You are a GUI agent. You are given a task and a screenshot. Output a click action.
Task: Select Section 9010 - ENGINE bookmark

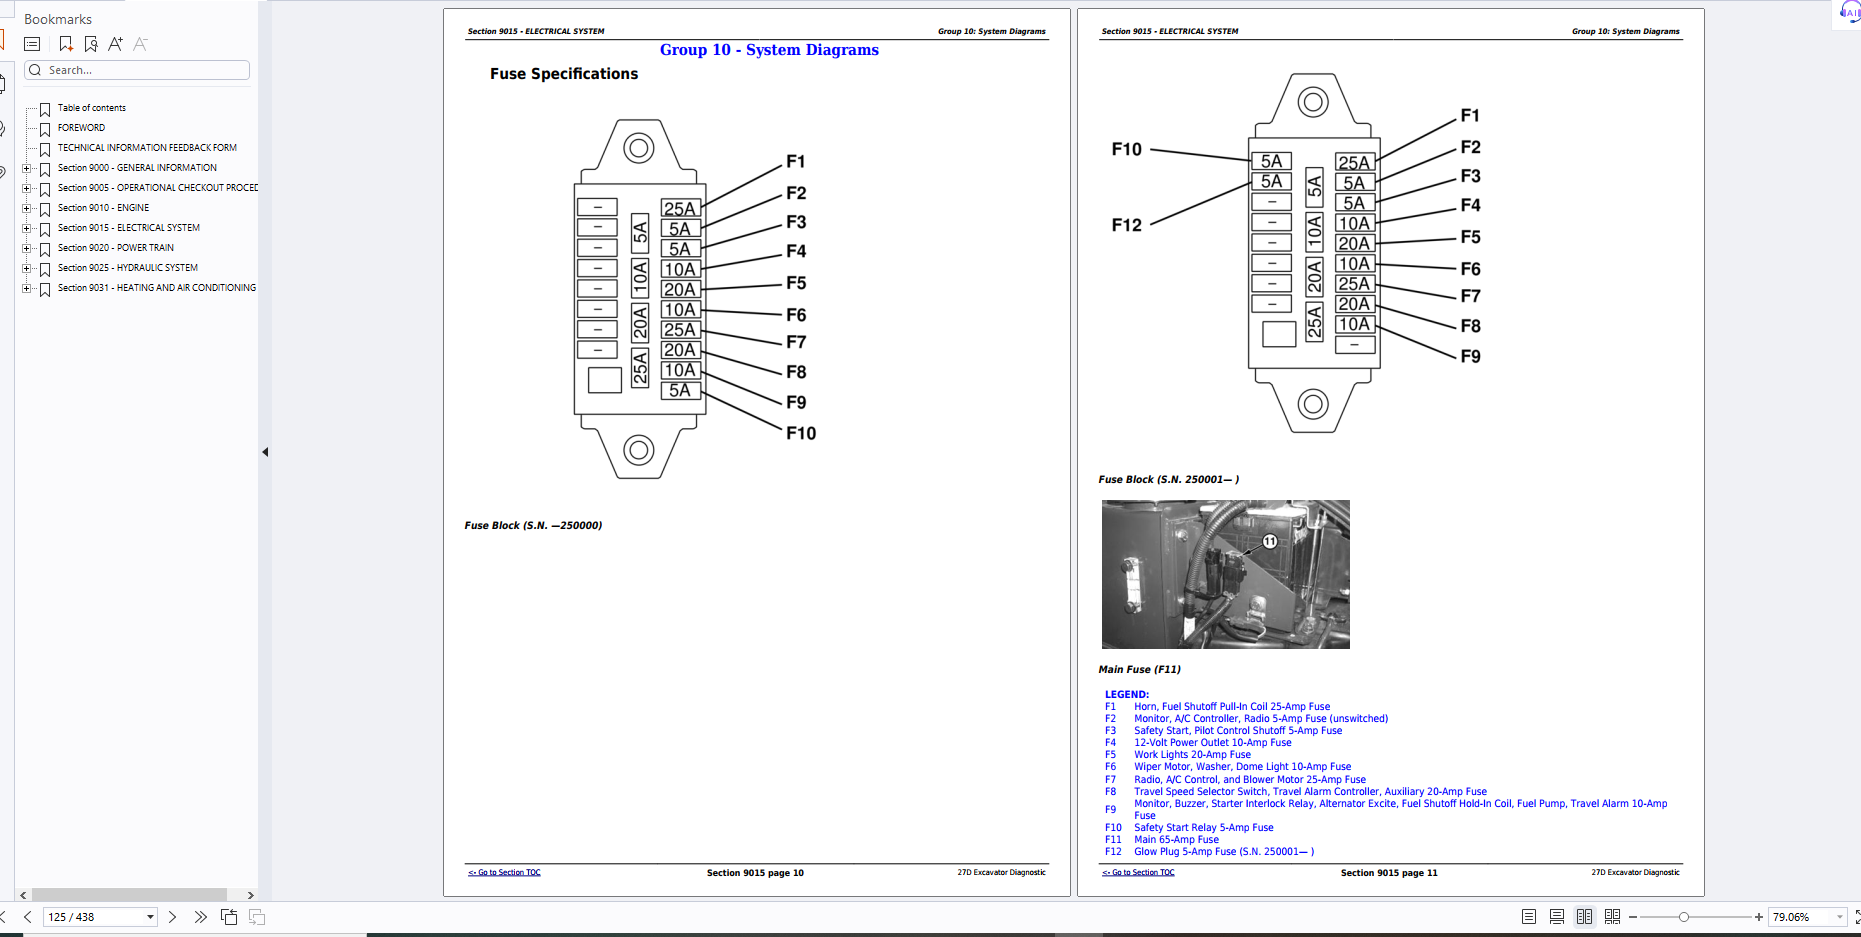103,208
